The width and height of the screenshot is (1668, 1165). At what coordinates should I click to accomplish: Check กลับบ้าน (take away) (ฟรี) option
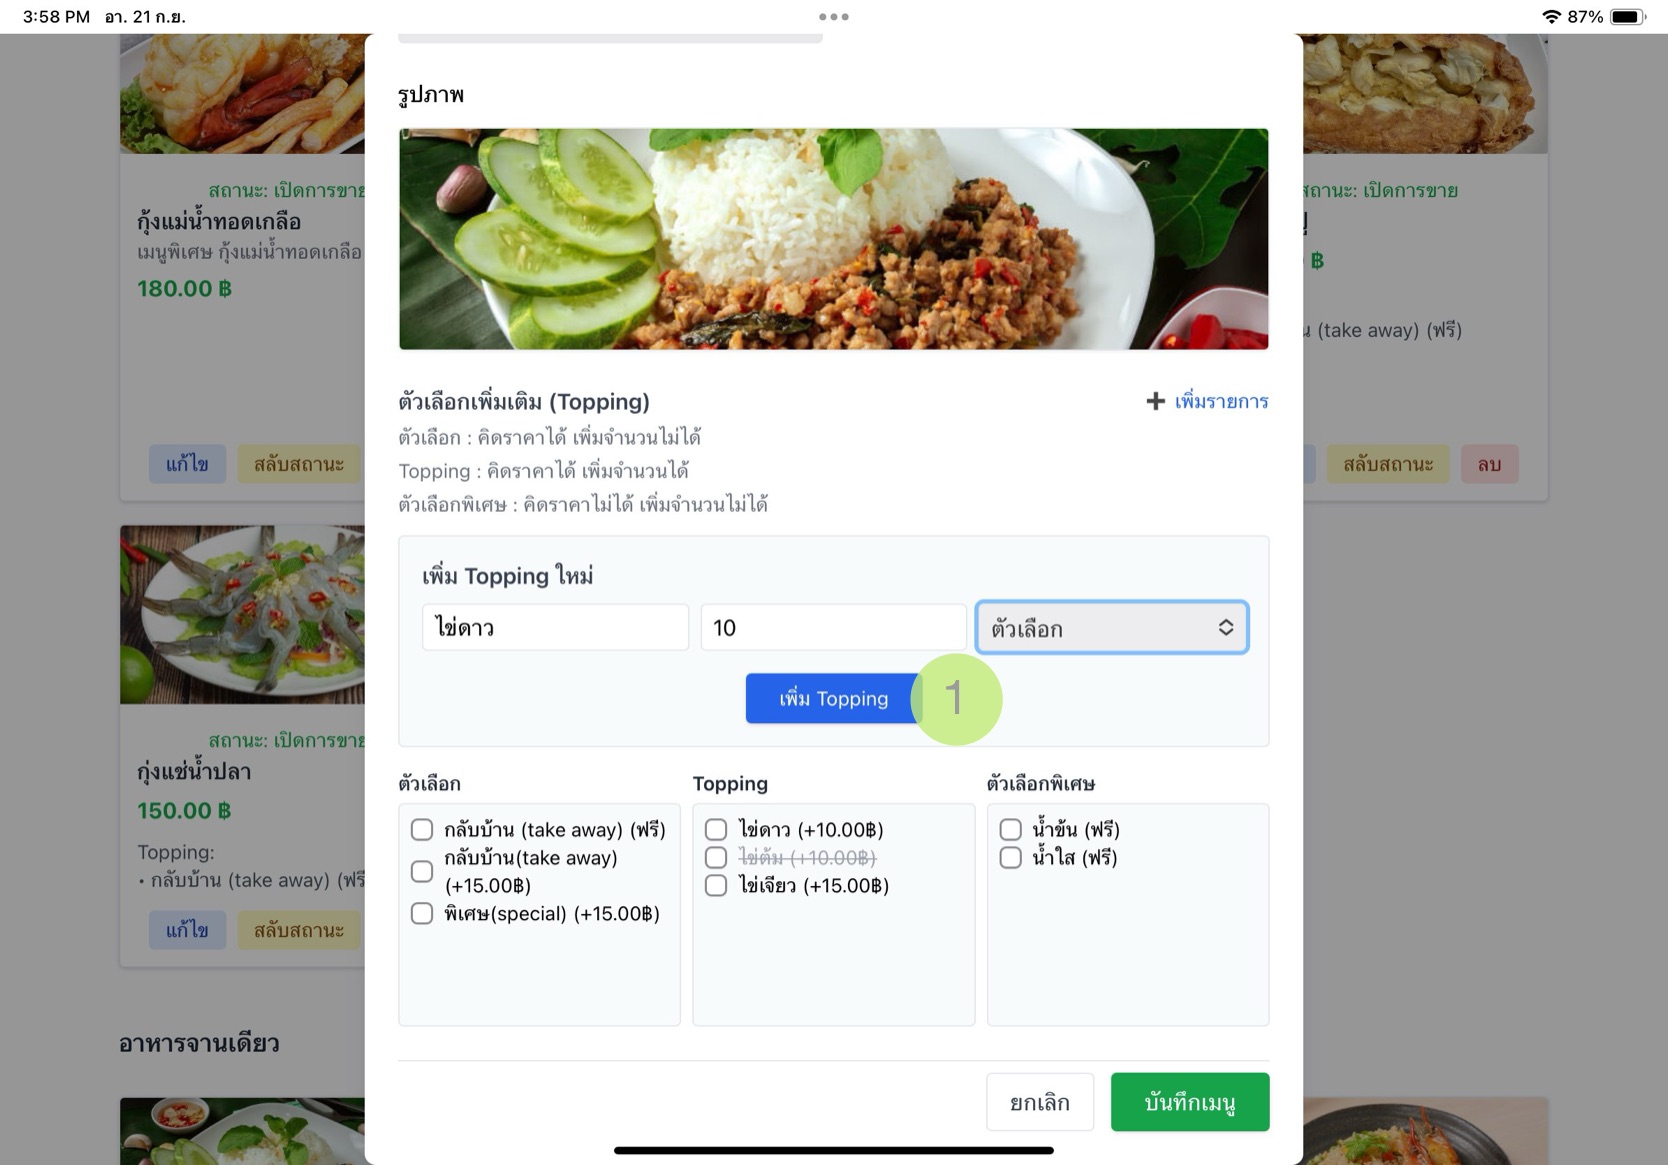pyautogui.click(x=422, y=830)
